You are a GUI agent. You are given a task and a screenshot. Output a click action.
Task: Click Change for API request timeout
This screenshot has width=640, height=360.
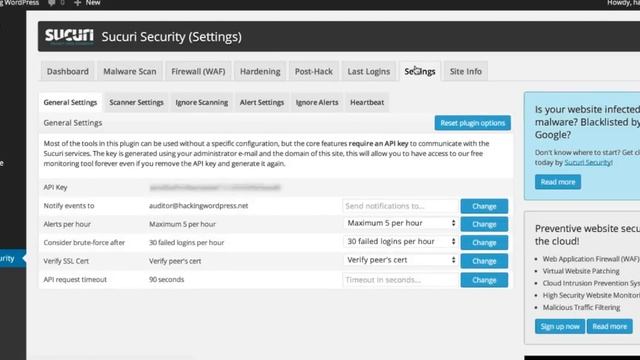coord(484,280)
